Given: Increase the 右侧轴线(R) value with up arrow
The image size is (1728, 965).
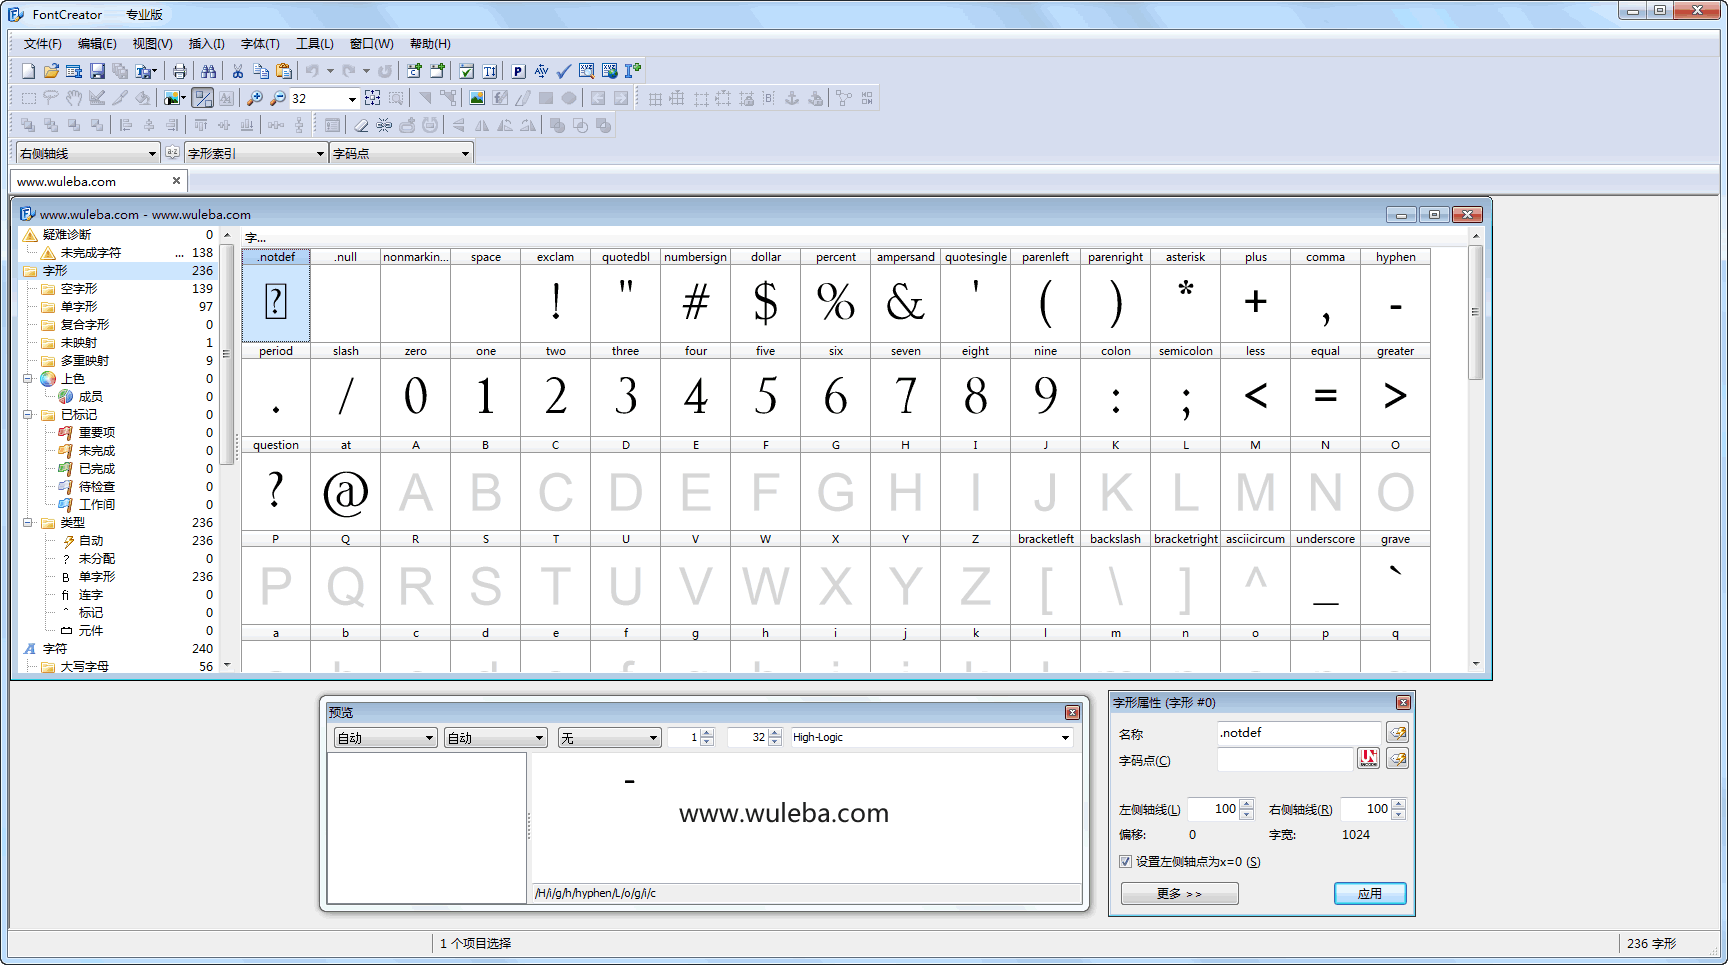Looking at the screenshot, I should click(1398, 804).
